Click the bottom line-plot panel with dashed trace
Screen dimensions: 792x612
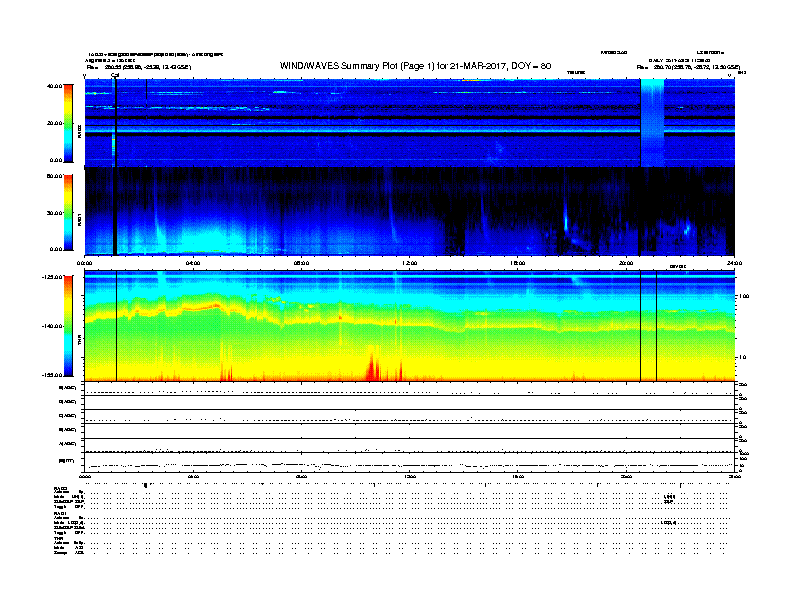(409, 462)
